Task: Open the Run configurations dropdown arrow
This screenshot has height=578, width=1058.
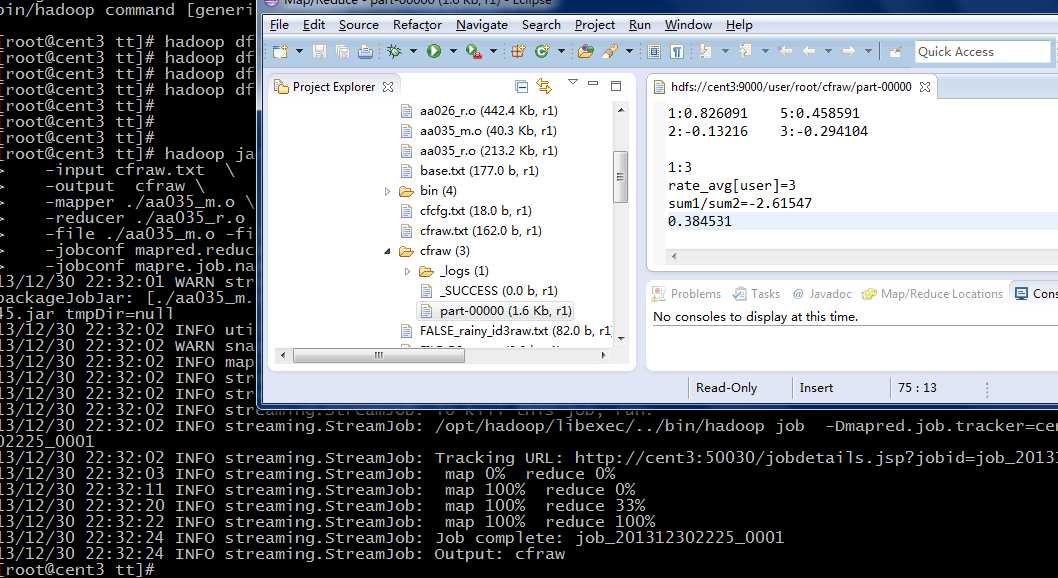Action: 453,51
